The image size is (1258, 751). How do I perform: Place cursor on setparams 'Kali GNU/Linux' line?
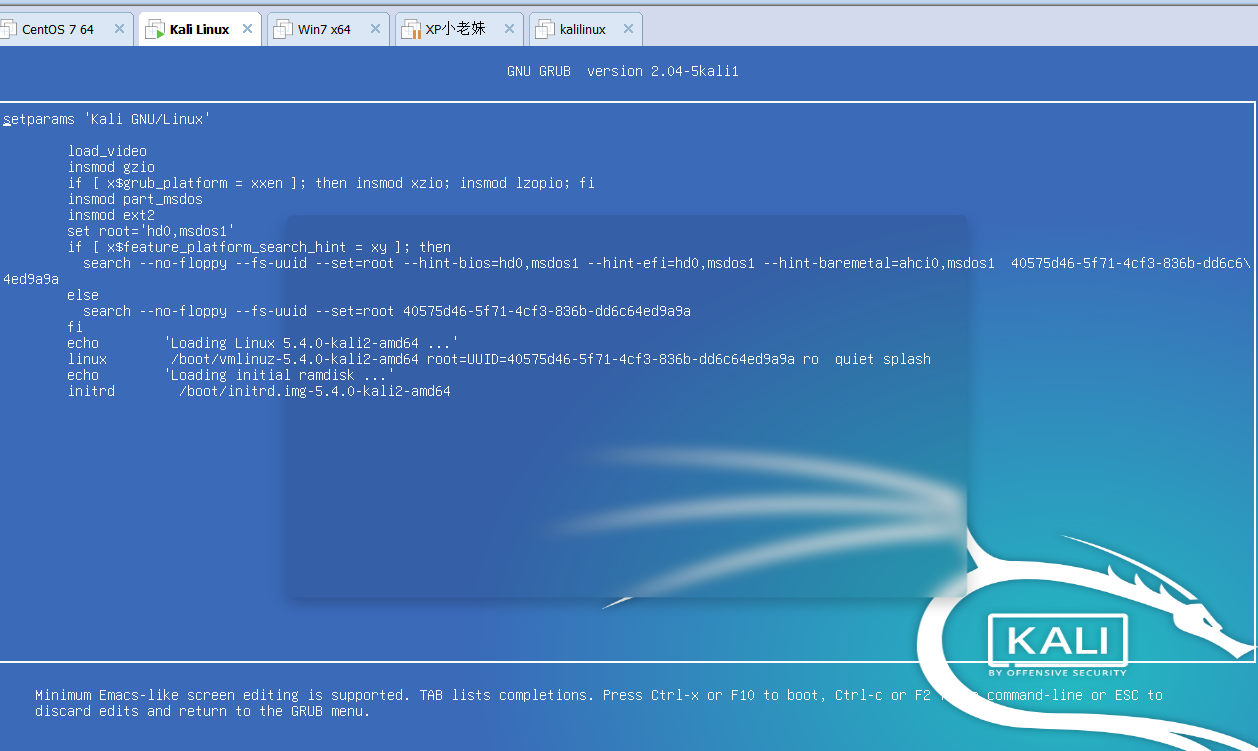click(107, 119)
